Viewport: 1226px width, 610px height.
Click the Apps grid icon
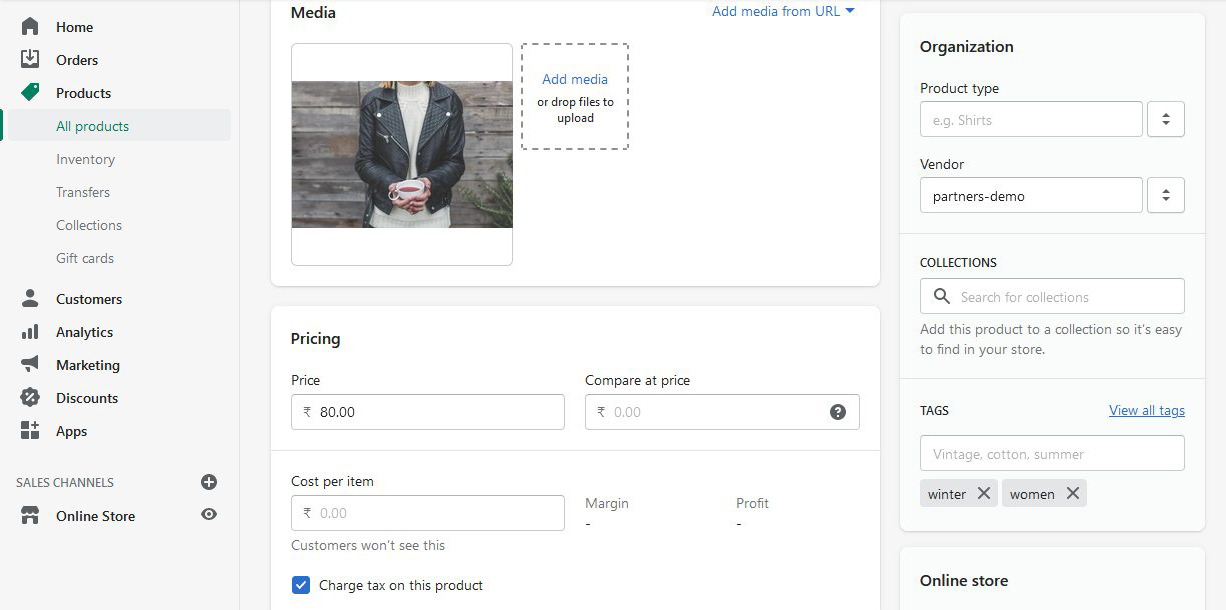pyautogui.click(x=30, y=431)
